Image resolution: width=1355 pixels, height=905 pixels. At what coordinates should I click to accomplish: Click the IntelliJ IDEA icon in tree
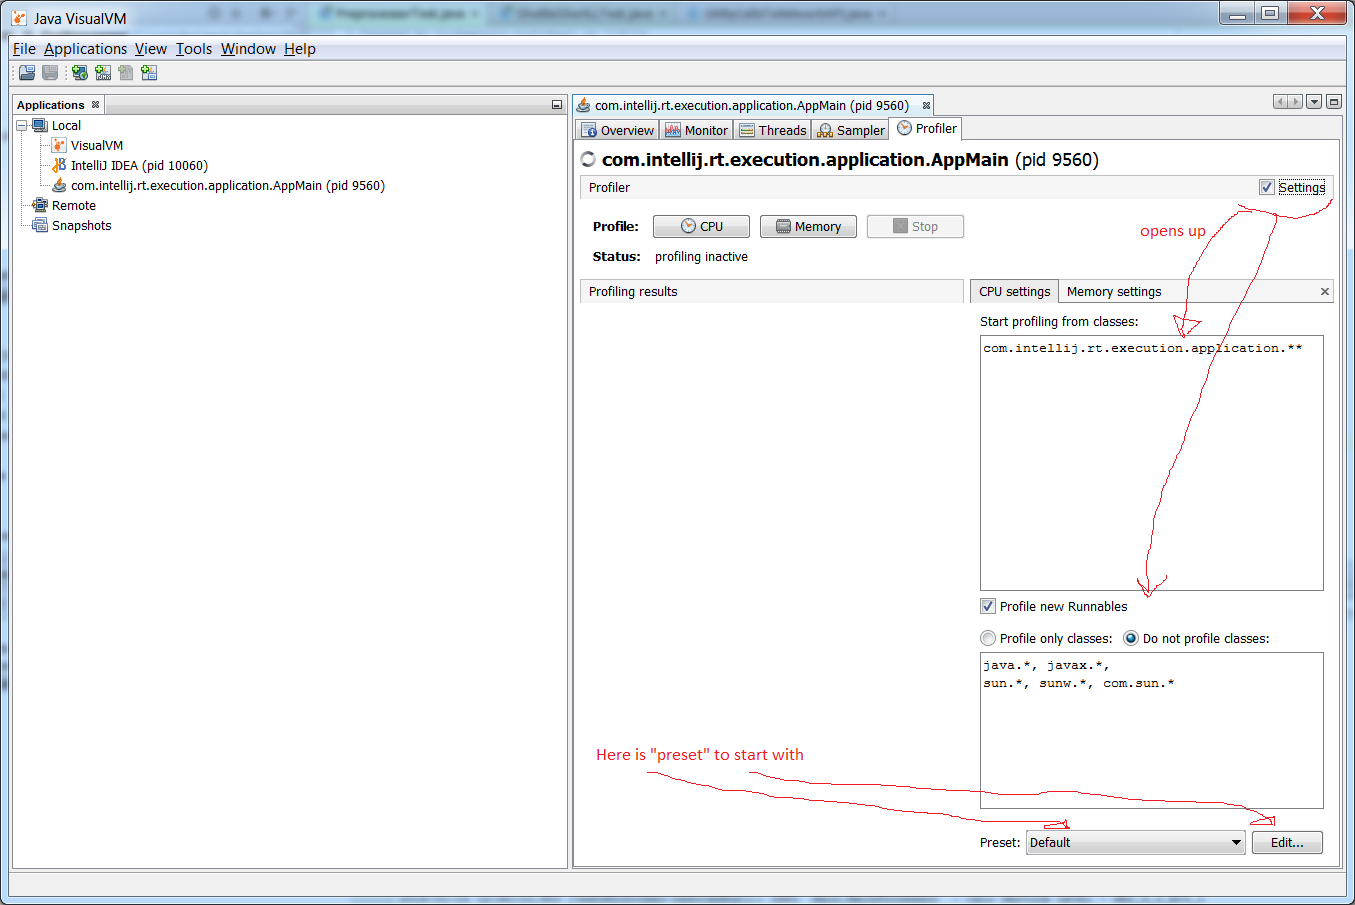59,165
